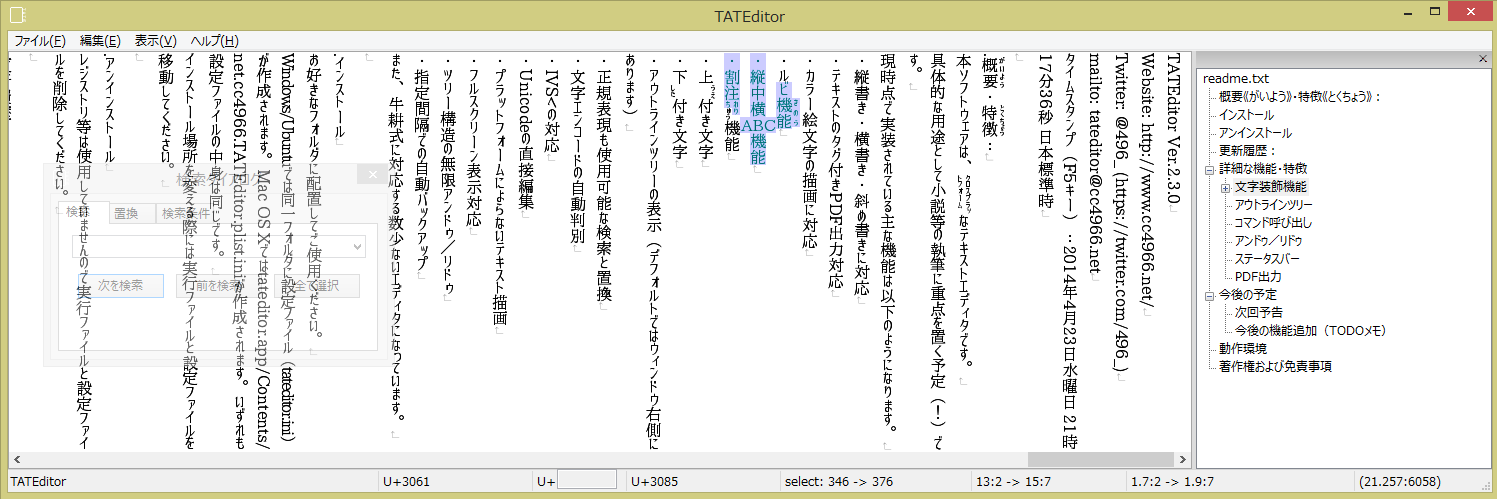Click the editor scrollbar right arrow
The image size is (1497, 499).
(x=1185, y=460)
